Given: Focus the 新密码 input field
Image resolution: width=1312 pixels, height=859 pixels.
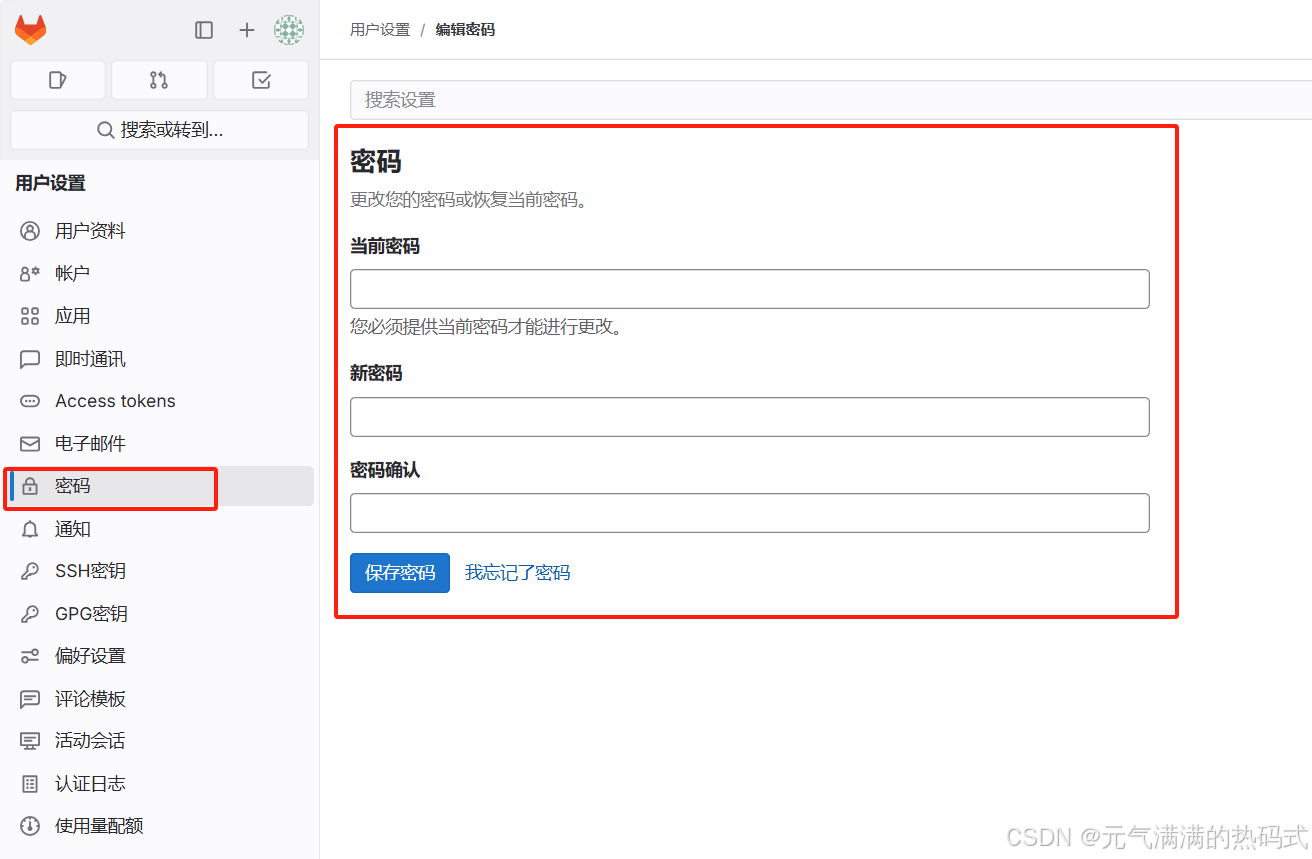Looking at the screenshot, I should point(750,417).
